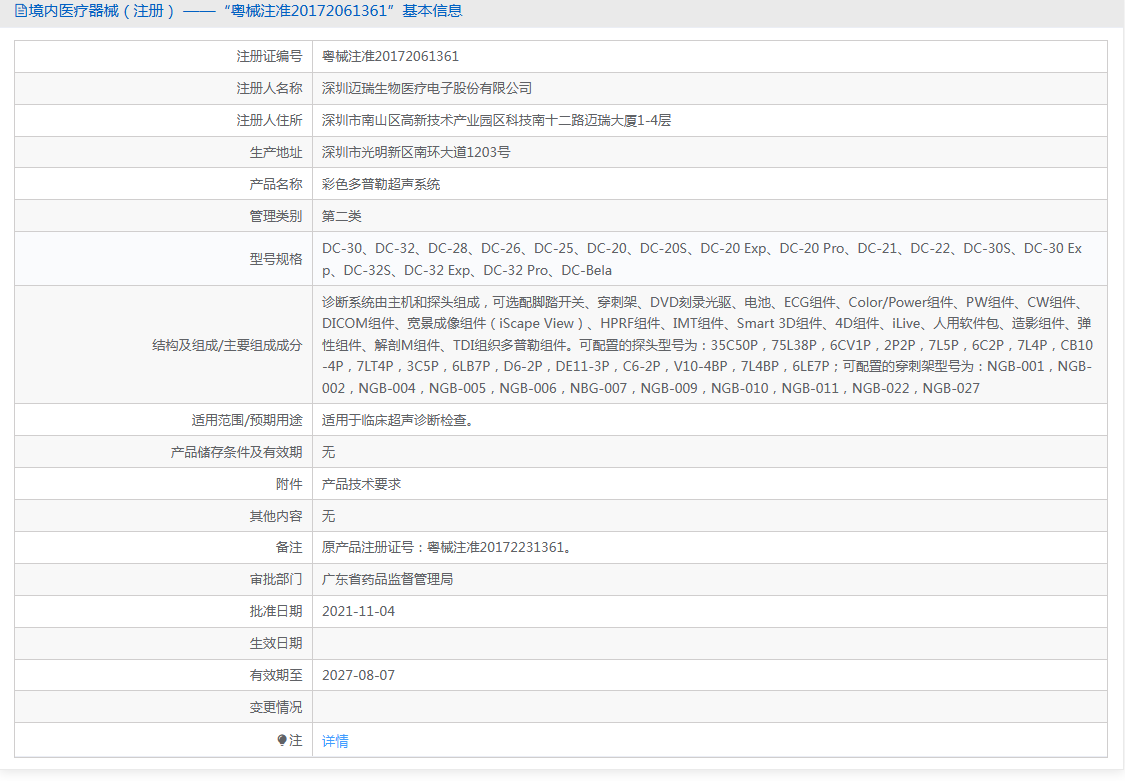1125x781 pixels.
Task: Click the 产品名称 label
Action: tap(276, 184)
